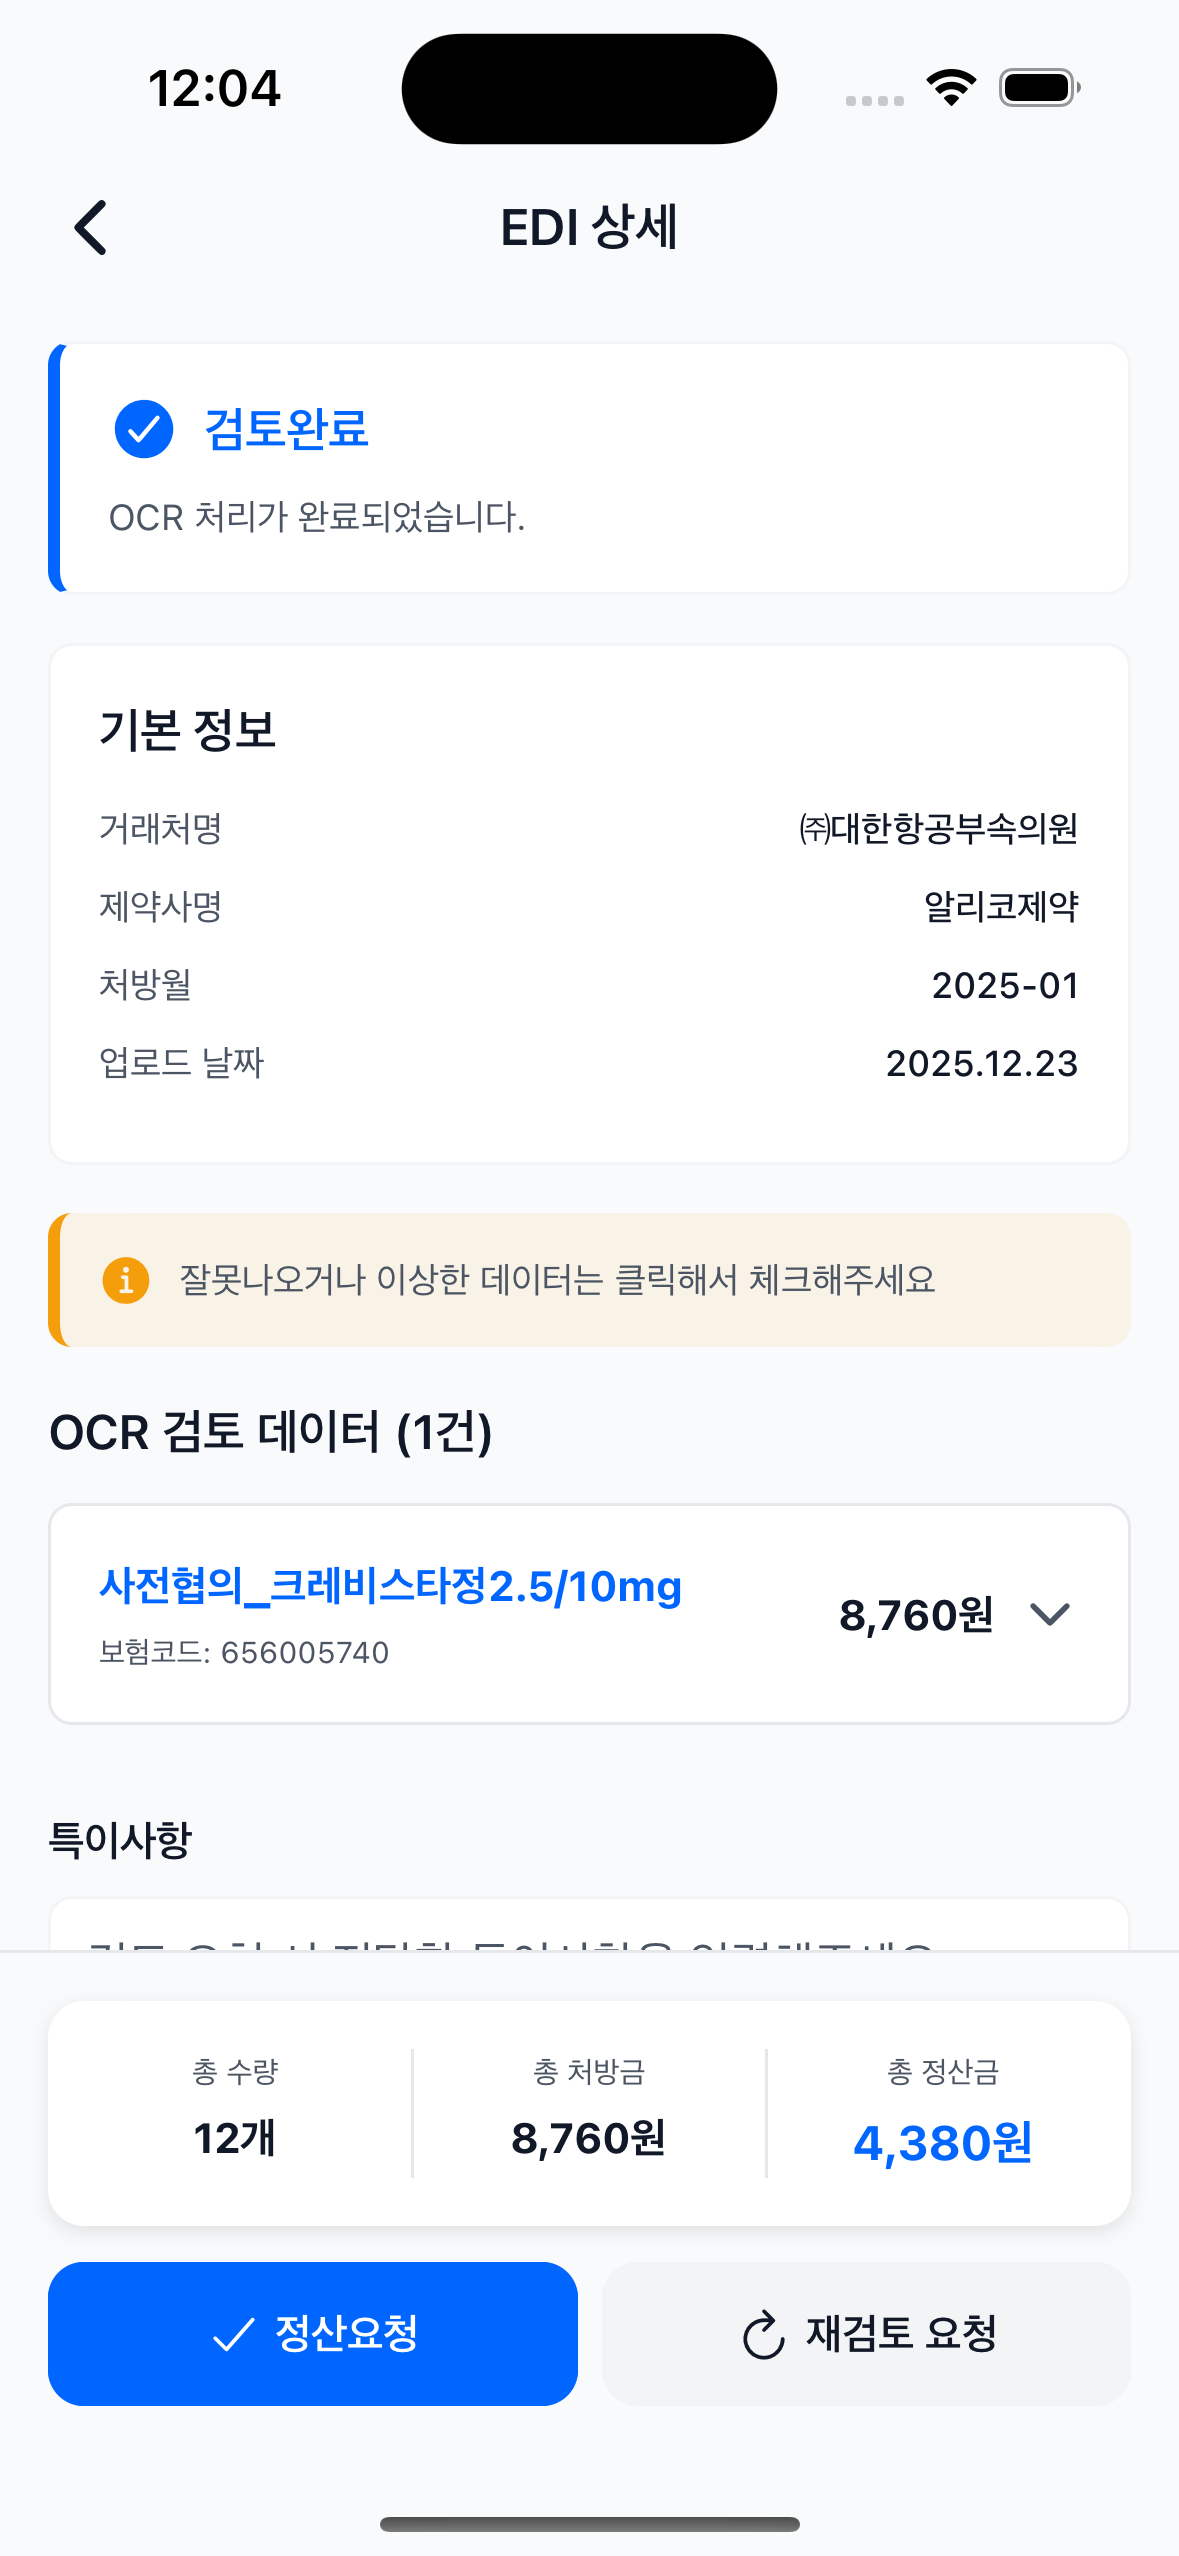The width and height of the screenshot is (1179, 2556).
Task: Tap the checkmark icon in 정산요청
Action: point(234,2335)
